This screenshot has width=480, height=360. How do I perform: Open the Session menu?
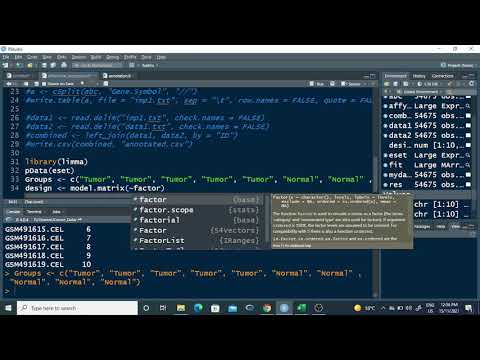point(79,57)
